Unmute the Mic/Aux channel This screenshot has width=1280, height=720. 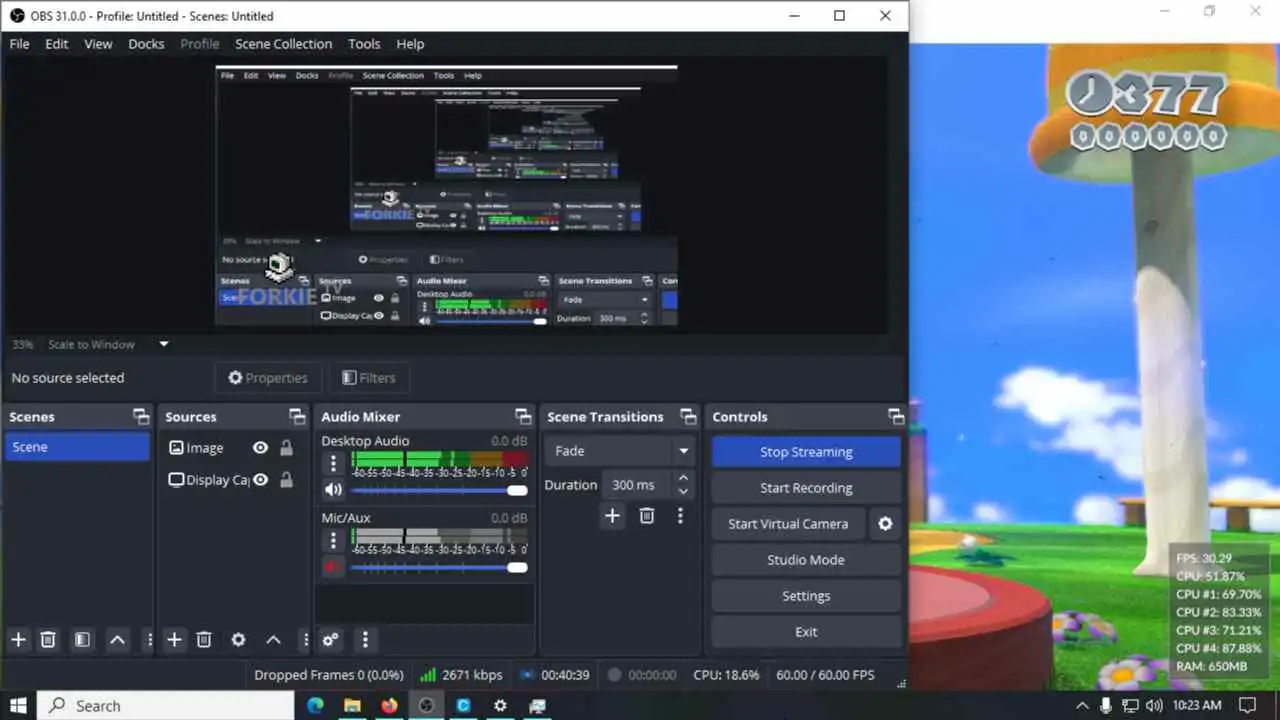coord(333,567)
